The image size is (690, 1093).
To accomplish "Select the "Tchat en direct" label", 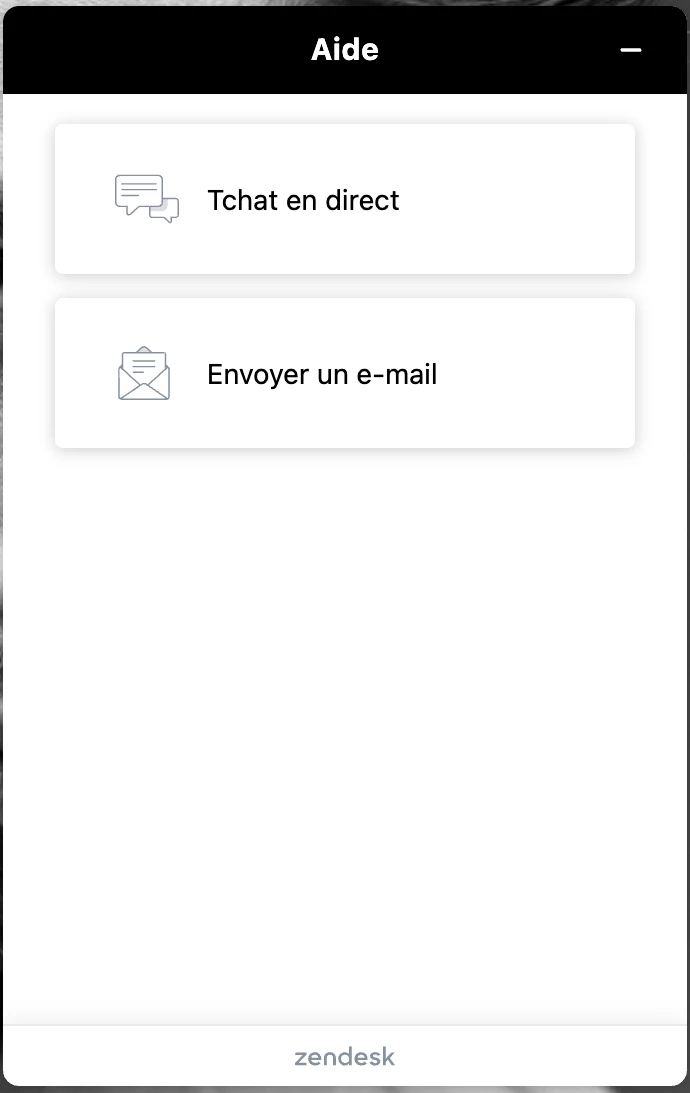I will 303,200.
